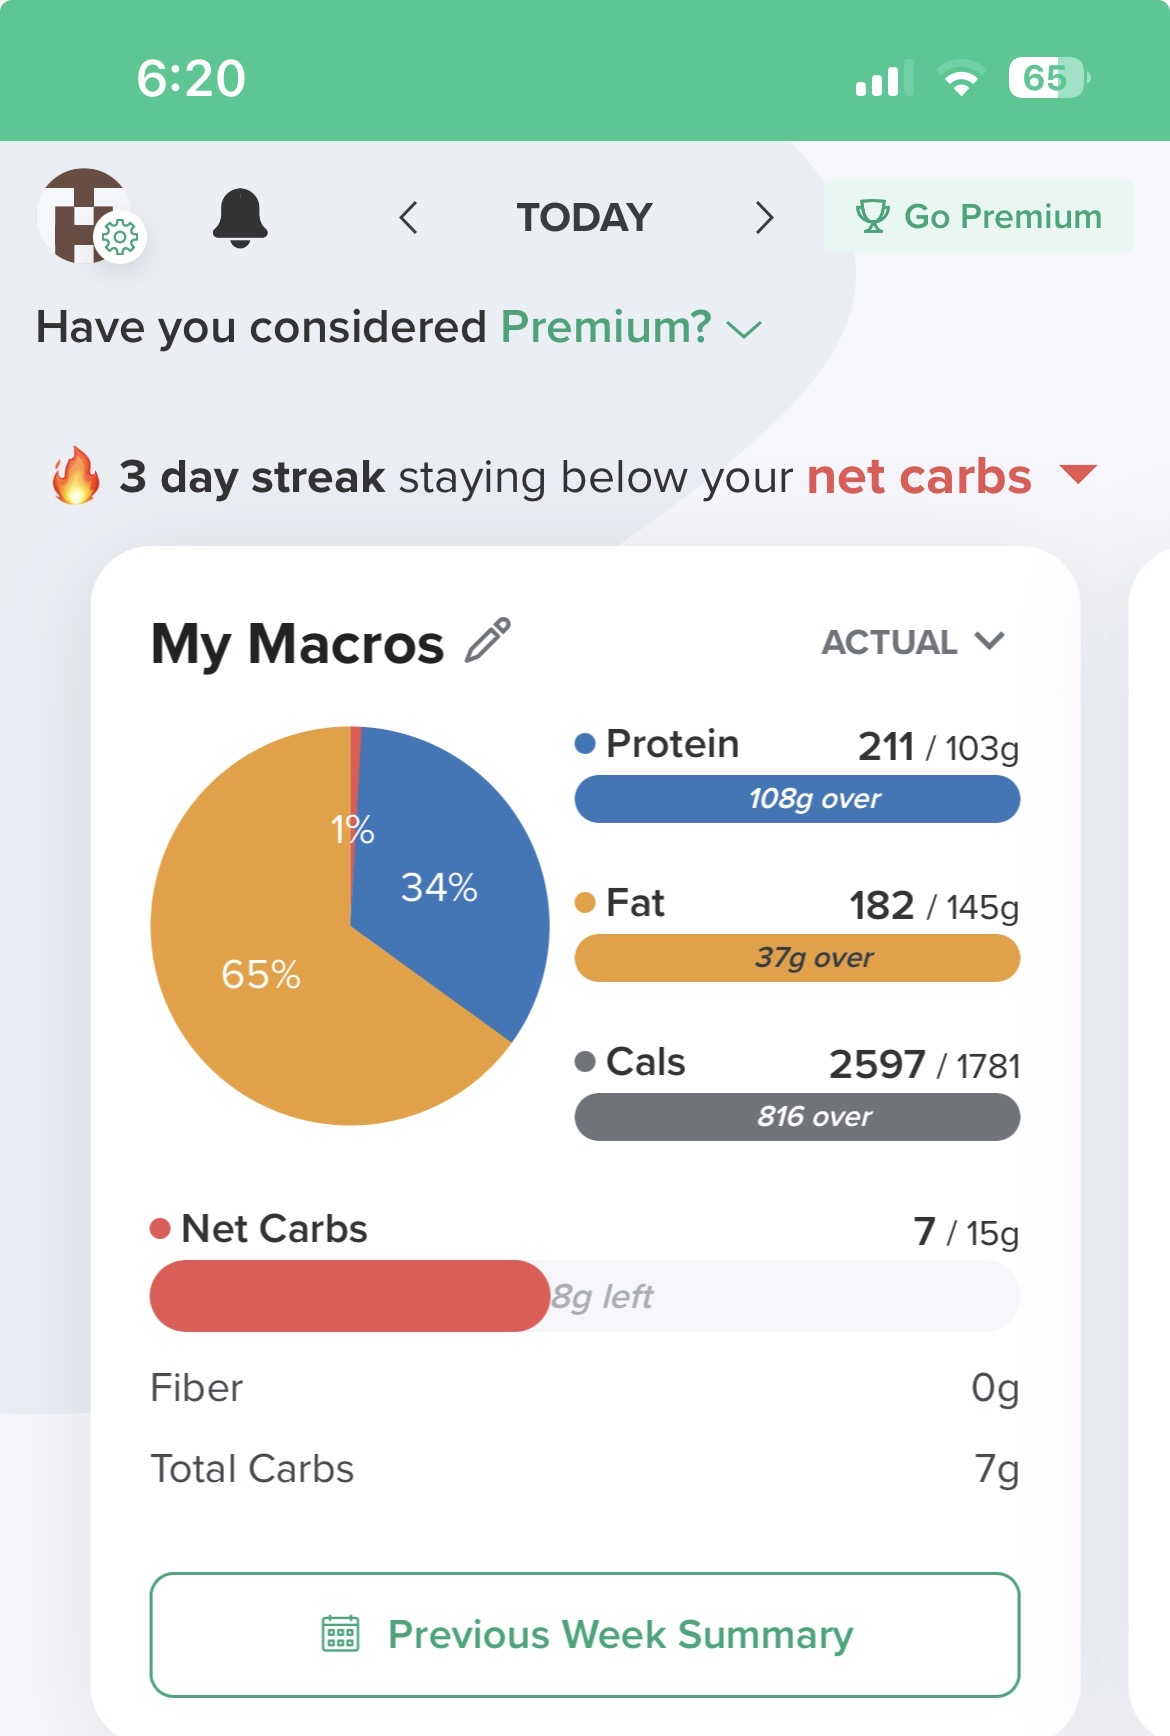Tap the flame streak icon

76,476
